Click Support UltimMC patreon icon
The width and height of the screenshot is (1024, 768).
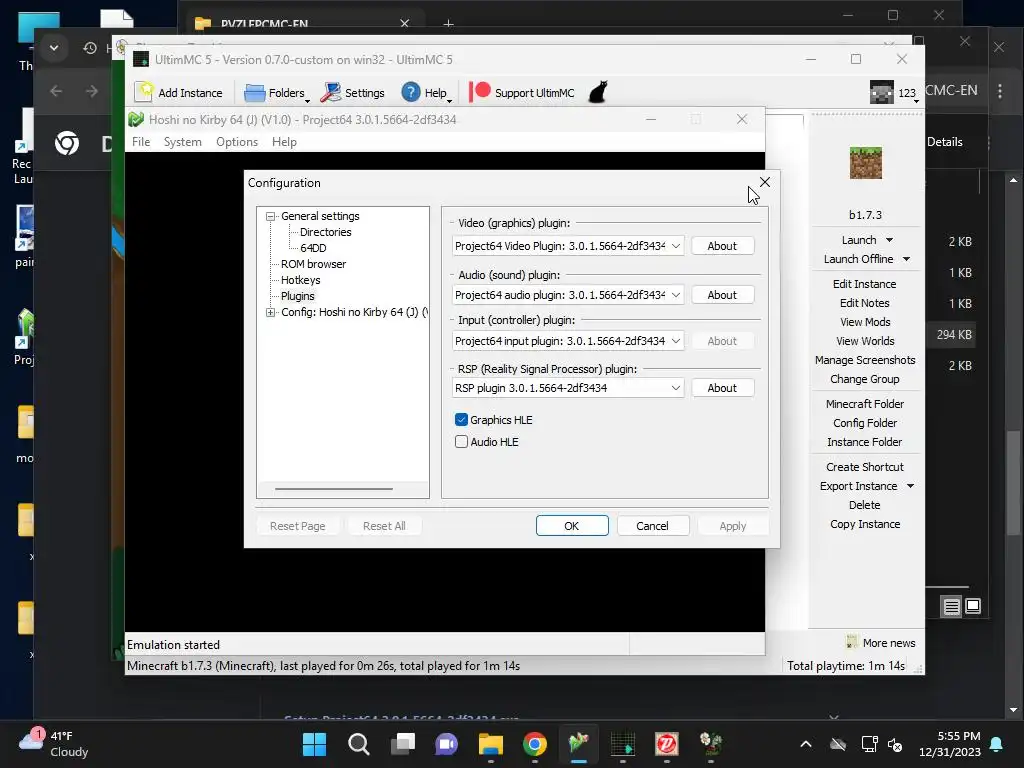click(x=479, y=92)
